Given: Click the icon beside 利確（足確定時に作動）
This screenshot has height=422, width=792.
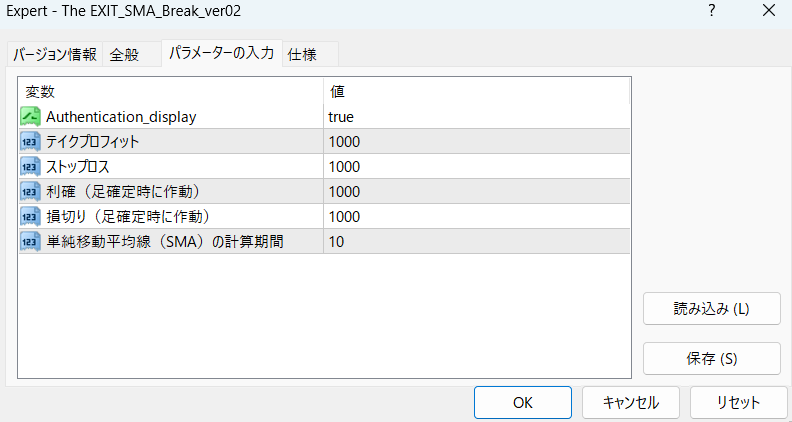Looking at the screenshot, I should [x=30, y=191].
